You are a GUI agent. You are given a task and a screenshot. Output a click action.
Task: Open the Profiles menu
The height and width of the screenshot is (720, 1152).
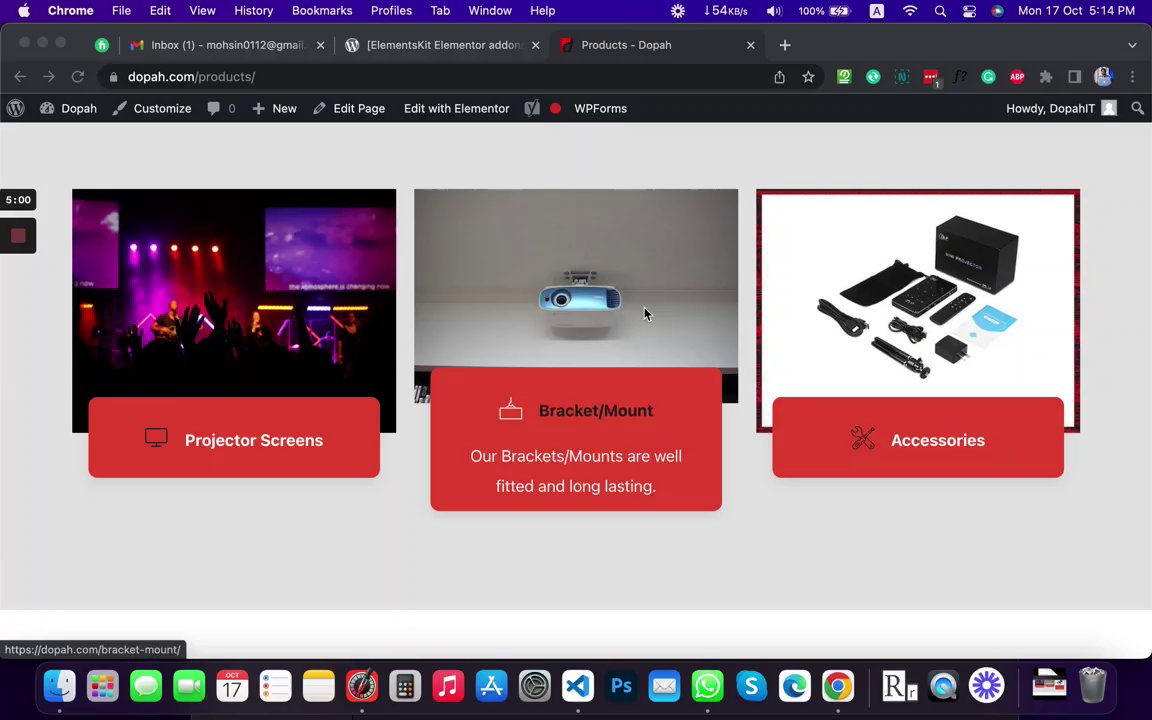391,10
